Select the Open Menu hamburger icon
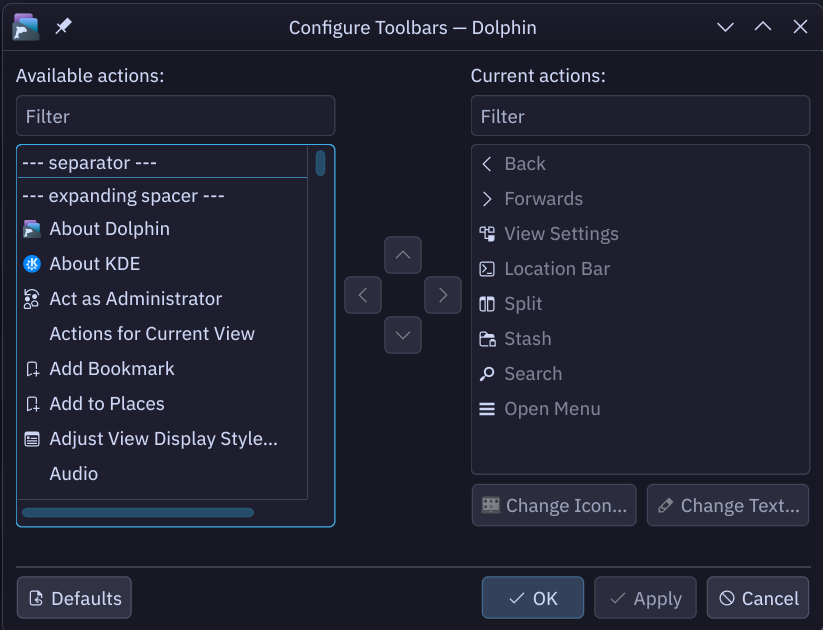This screenshot has width=823, height=630. (x=487, y=409)
